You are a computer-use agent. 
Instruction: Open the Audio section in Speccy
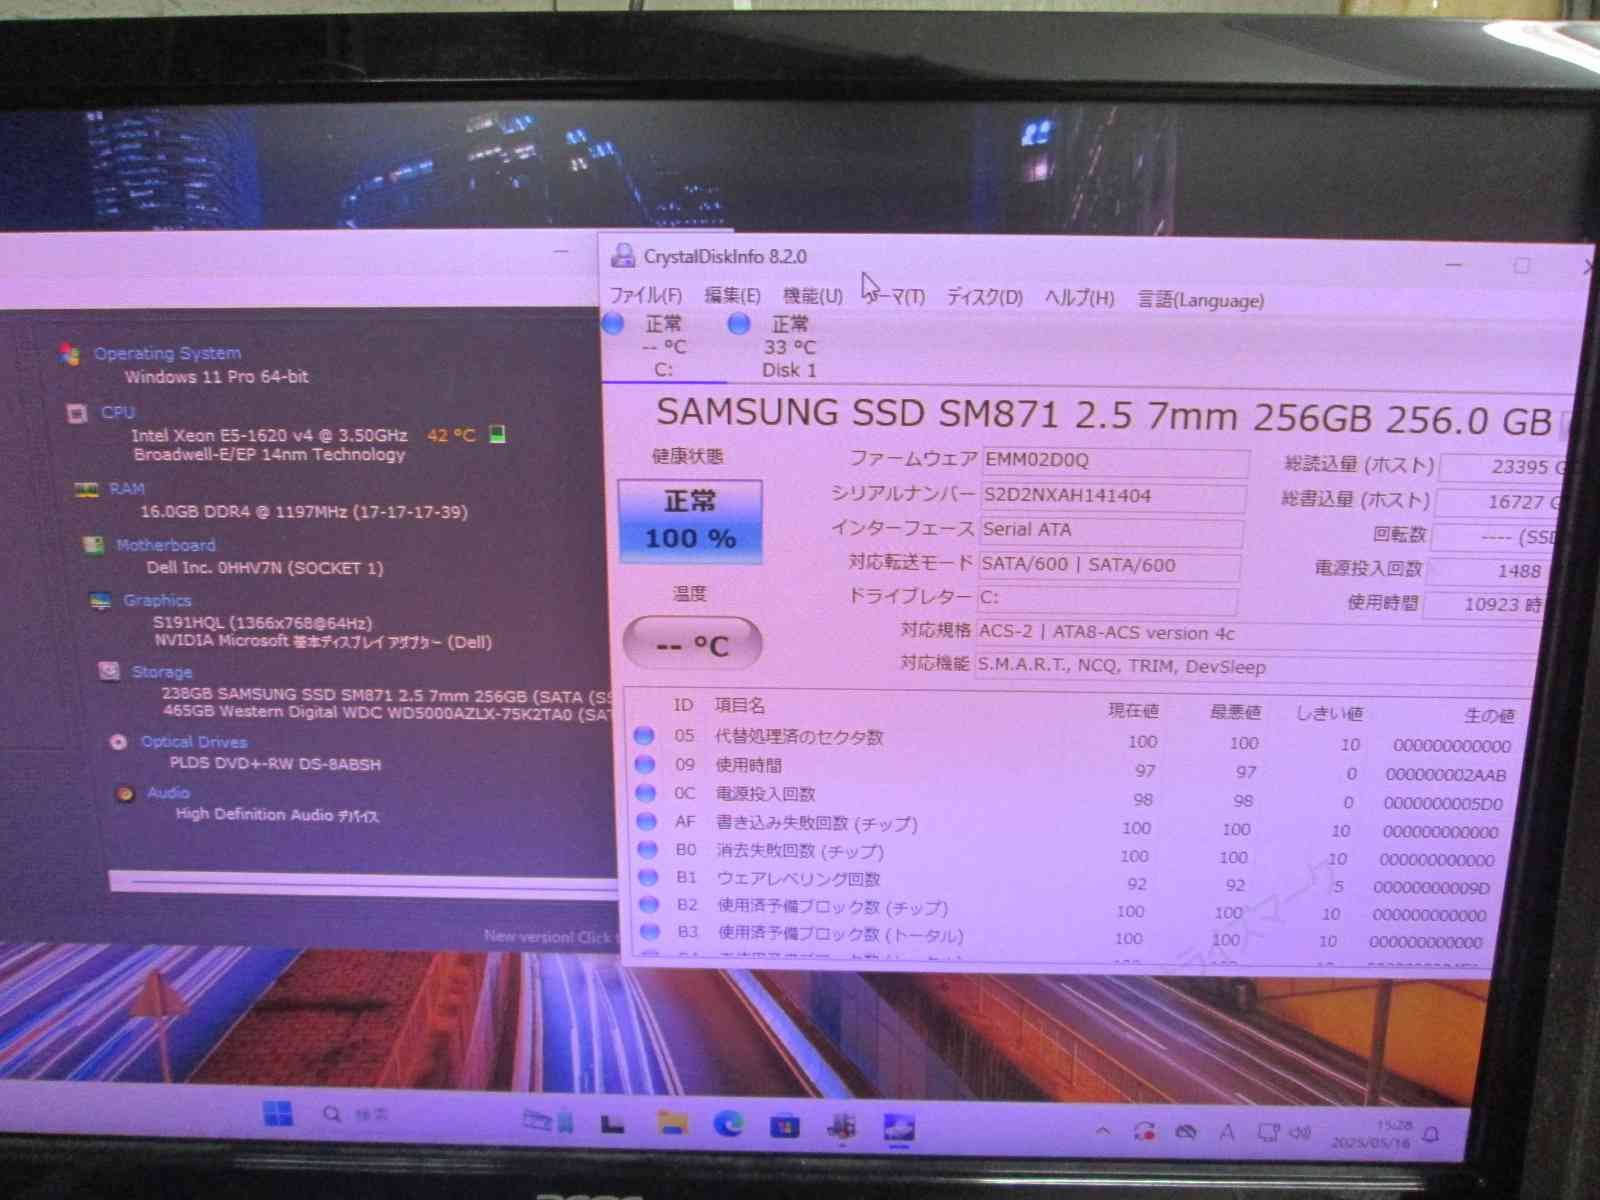point(168,792)
